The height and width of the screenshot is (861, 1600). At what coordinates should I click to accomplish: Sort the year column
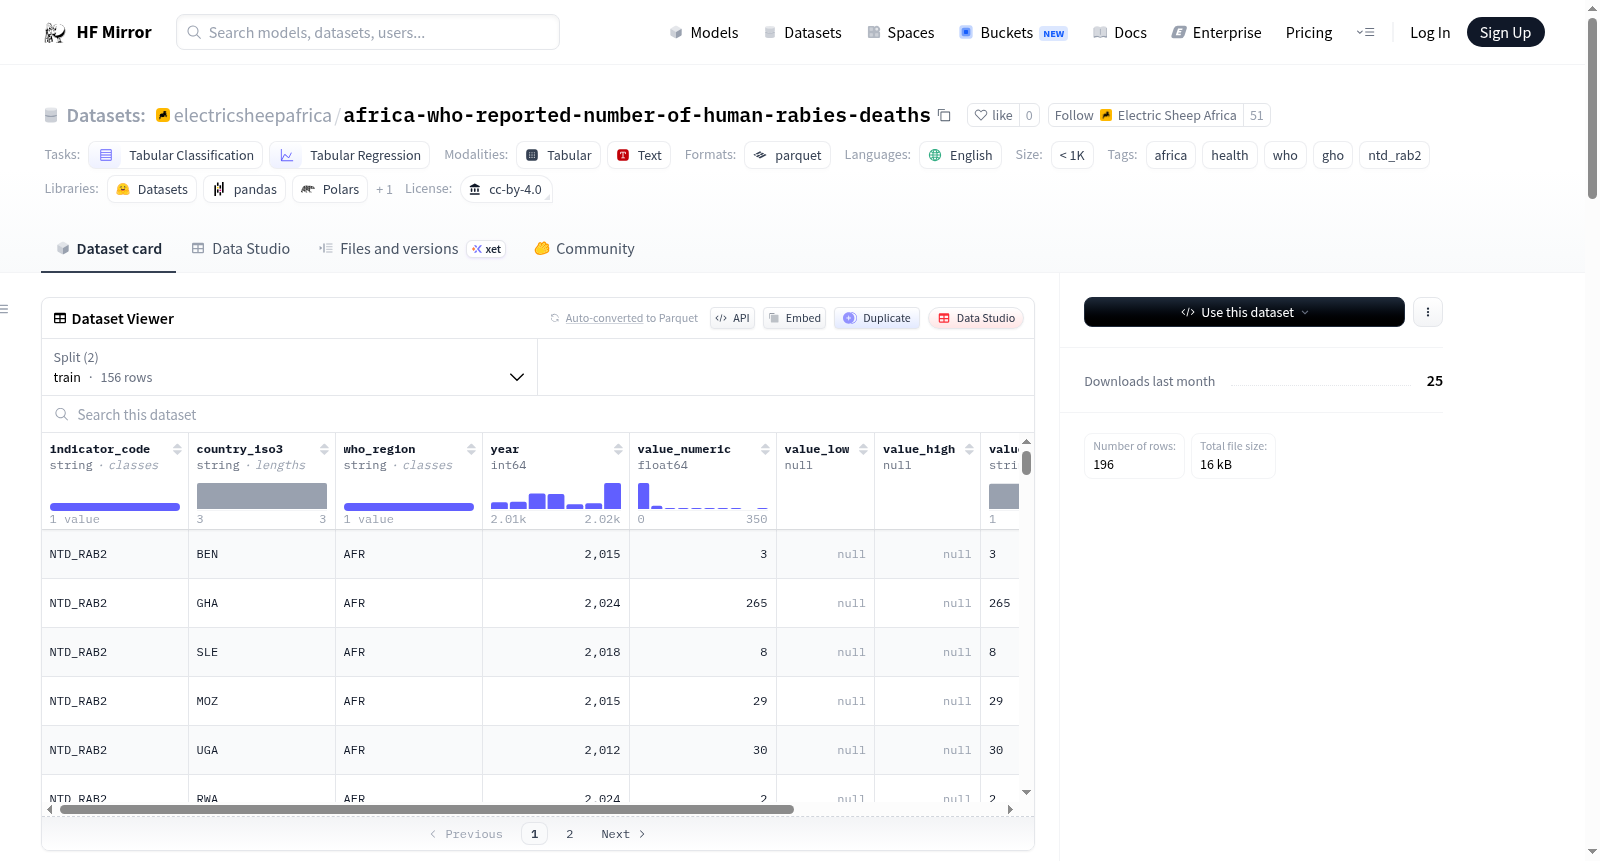[618, 449]
